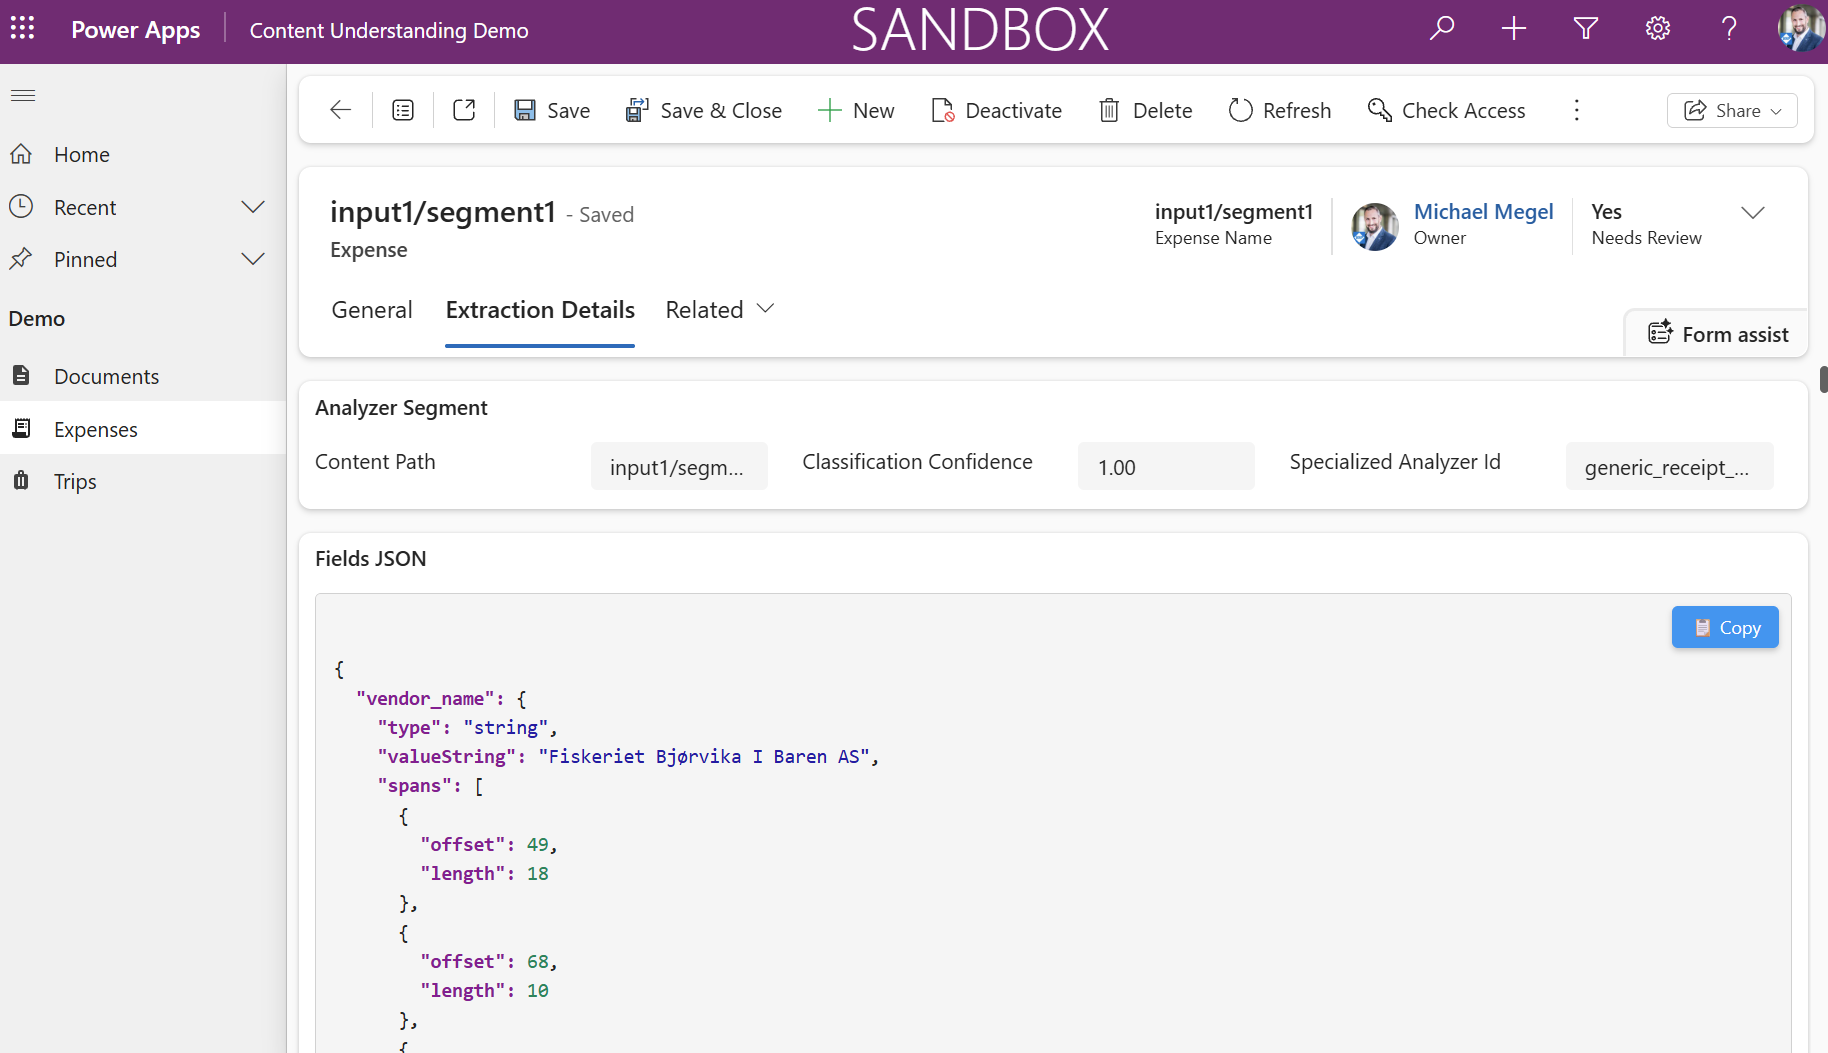Open the Share dropdown button
Screen dimensions: 1828x1053
pos(1732,110)
